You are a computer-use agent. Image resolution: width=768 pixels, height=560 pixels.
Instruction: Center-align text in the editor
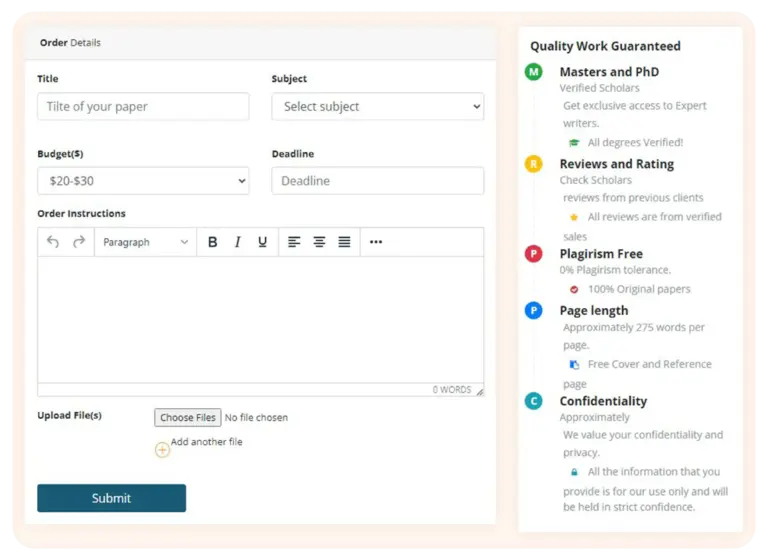tap(319, 242)
